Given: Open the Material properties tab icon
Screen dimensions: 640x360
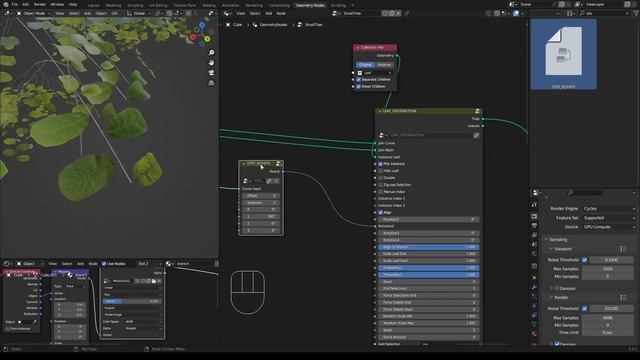Looking at the screenshot, I should click(x=534, y=333).
